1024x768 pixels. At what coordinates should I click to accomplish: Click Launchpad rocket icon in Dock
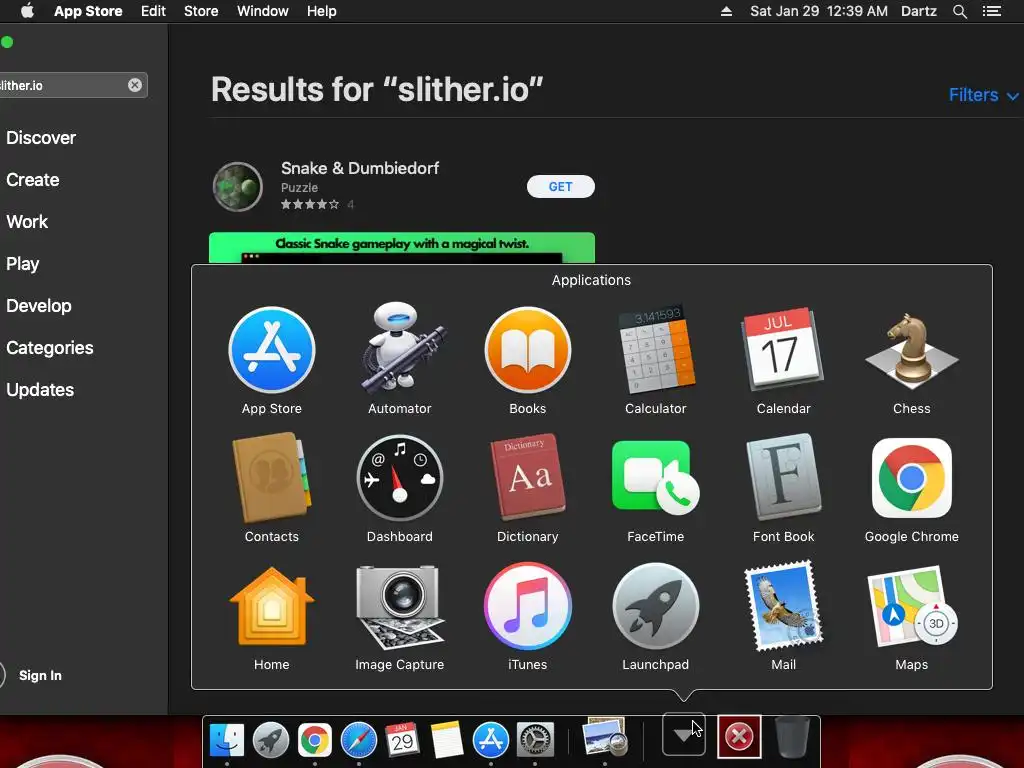[x=270, y=740]
